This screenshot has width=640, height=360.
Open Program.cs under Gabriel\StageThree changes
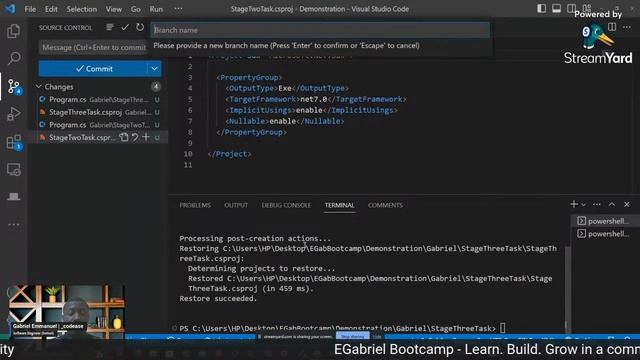99,100
